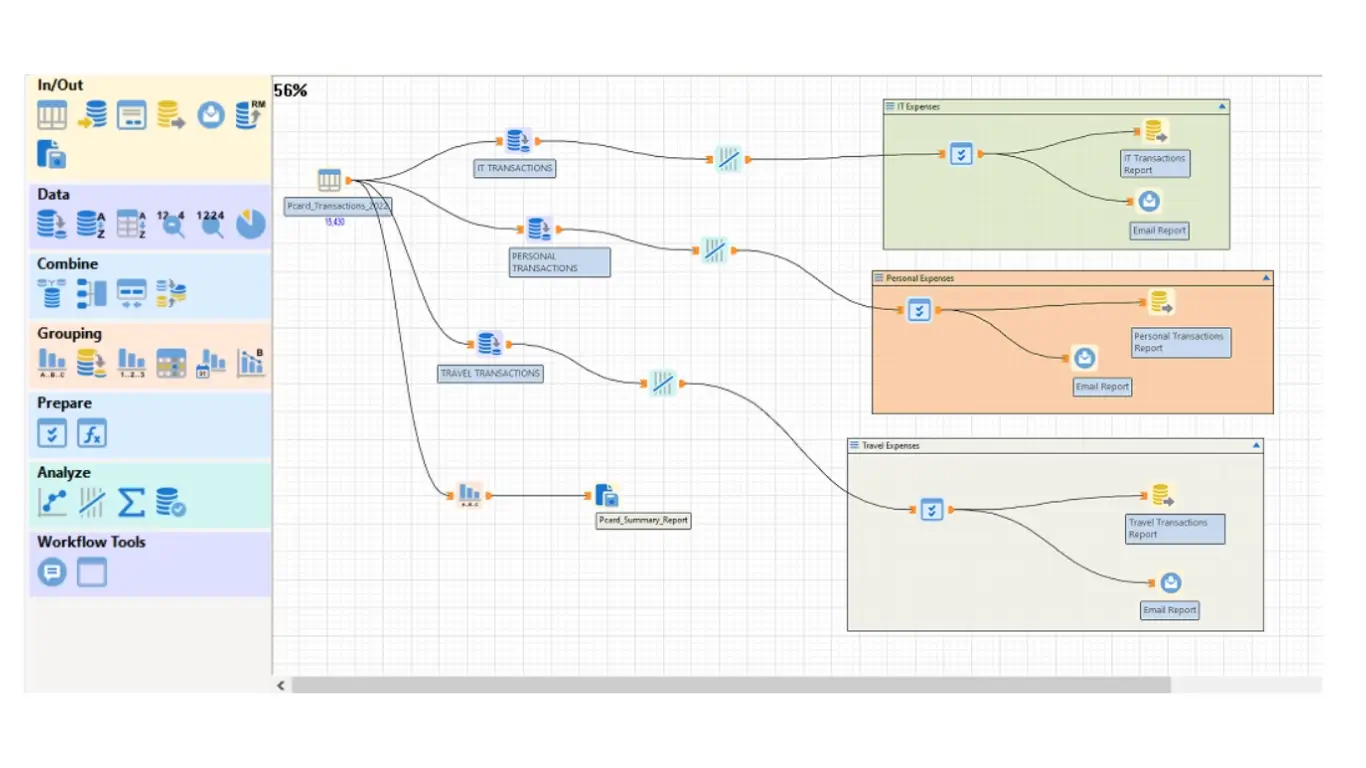Click the IT TRANSACTIONS filter node
1366x768 pixels.
tap(517, 141)
